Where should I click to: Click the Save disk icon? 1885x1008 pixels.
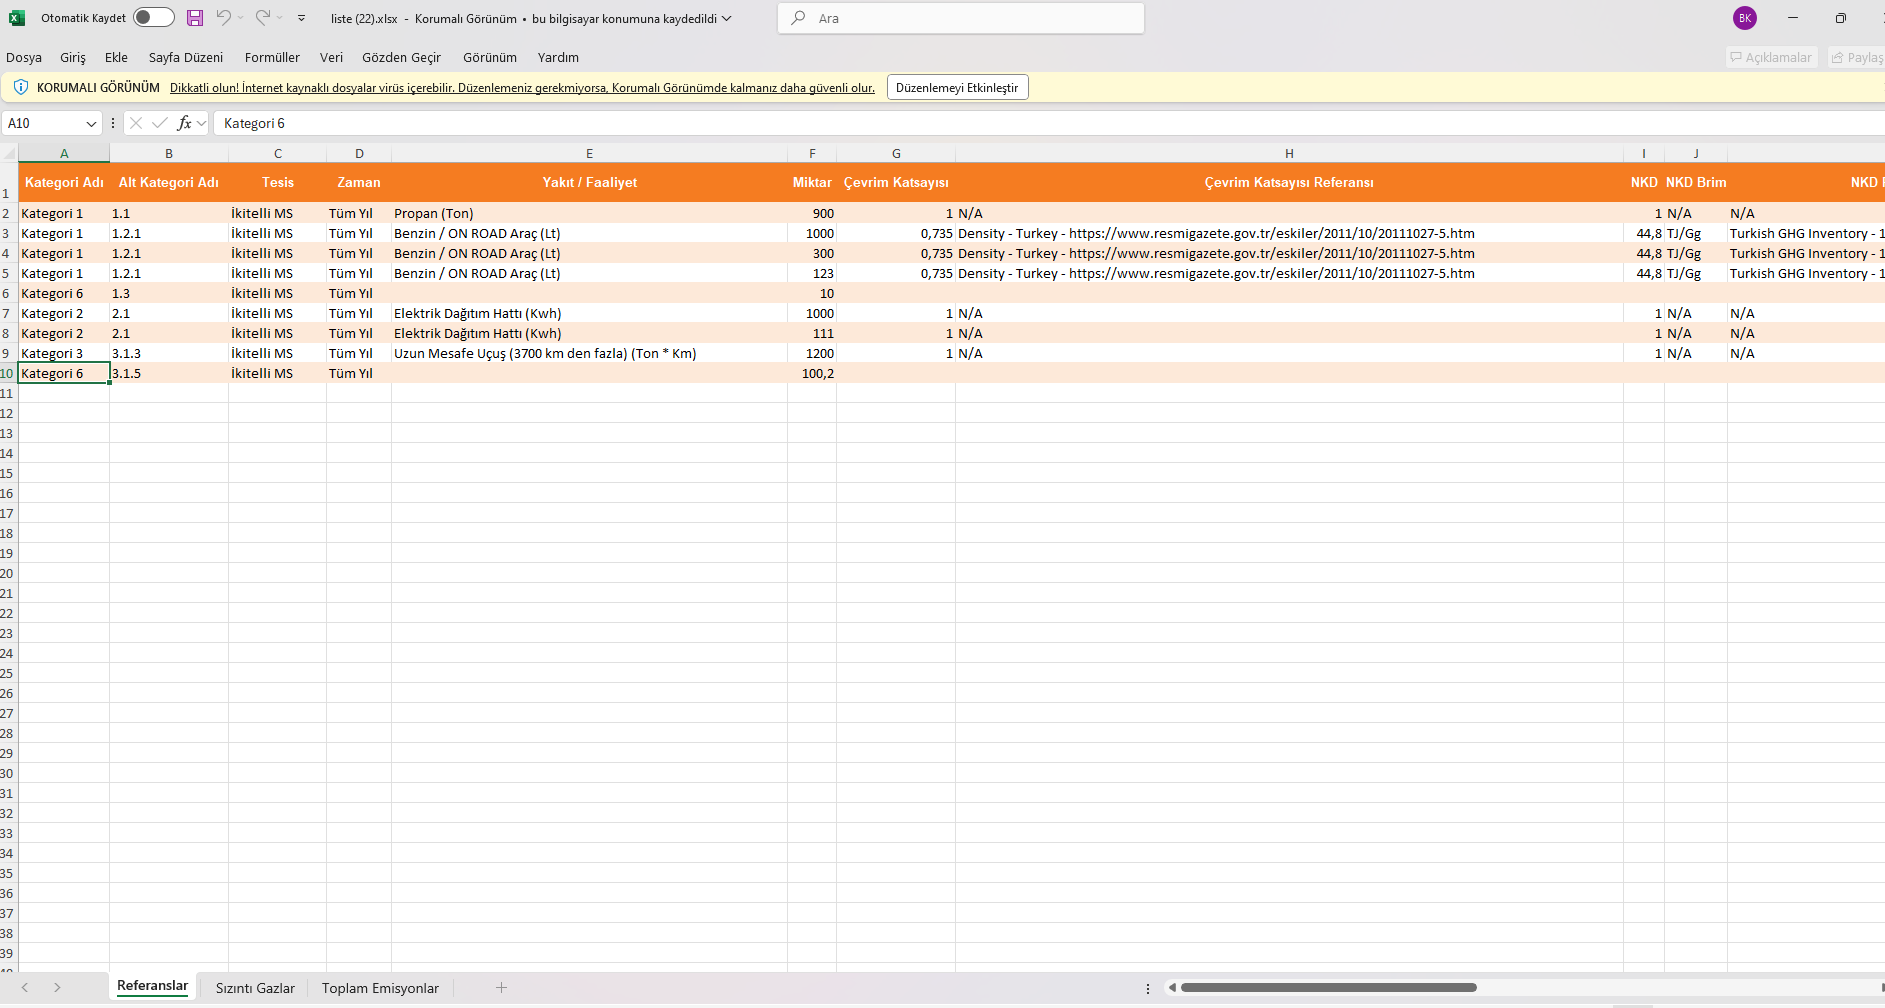click(195, 18)
